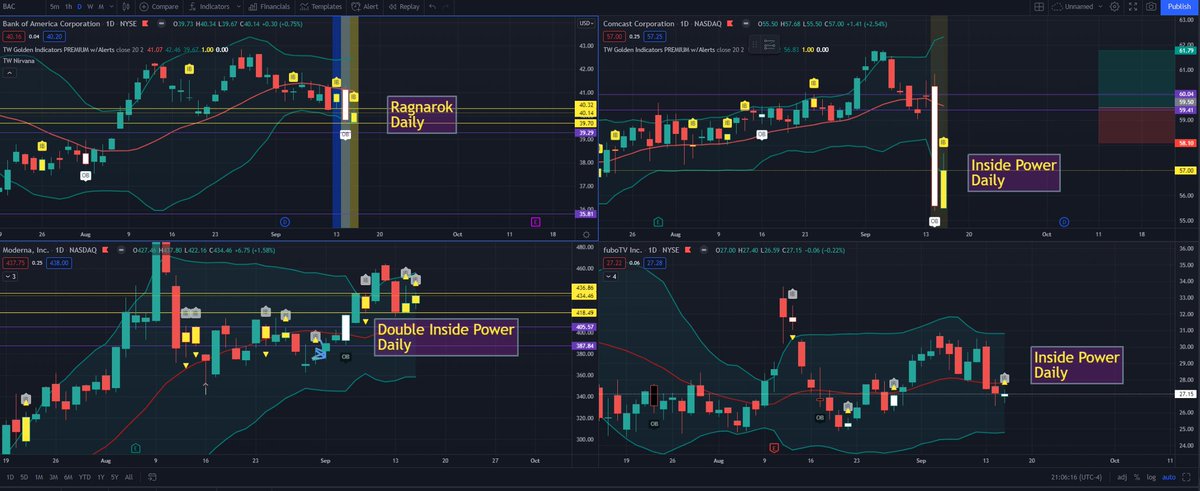Expand the fuboTV indicator legend chevron
Viewport: 1200px width, 491px height.
[611, 277]
